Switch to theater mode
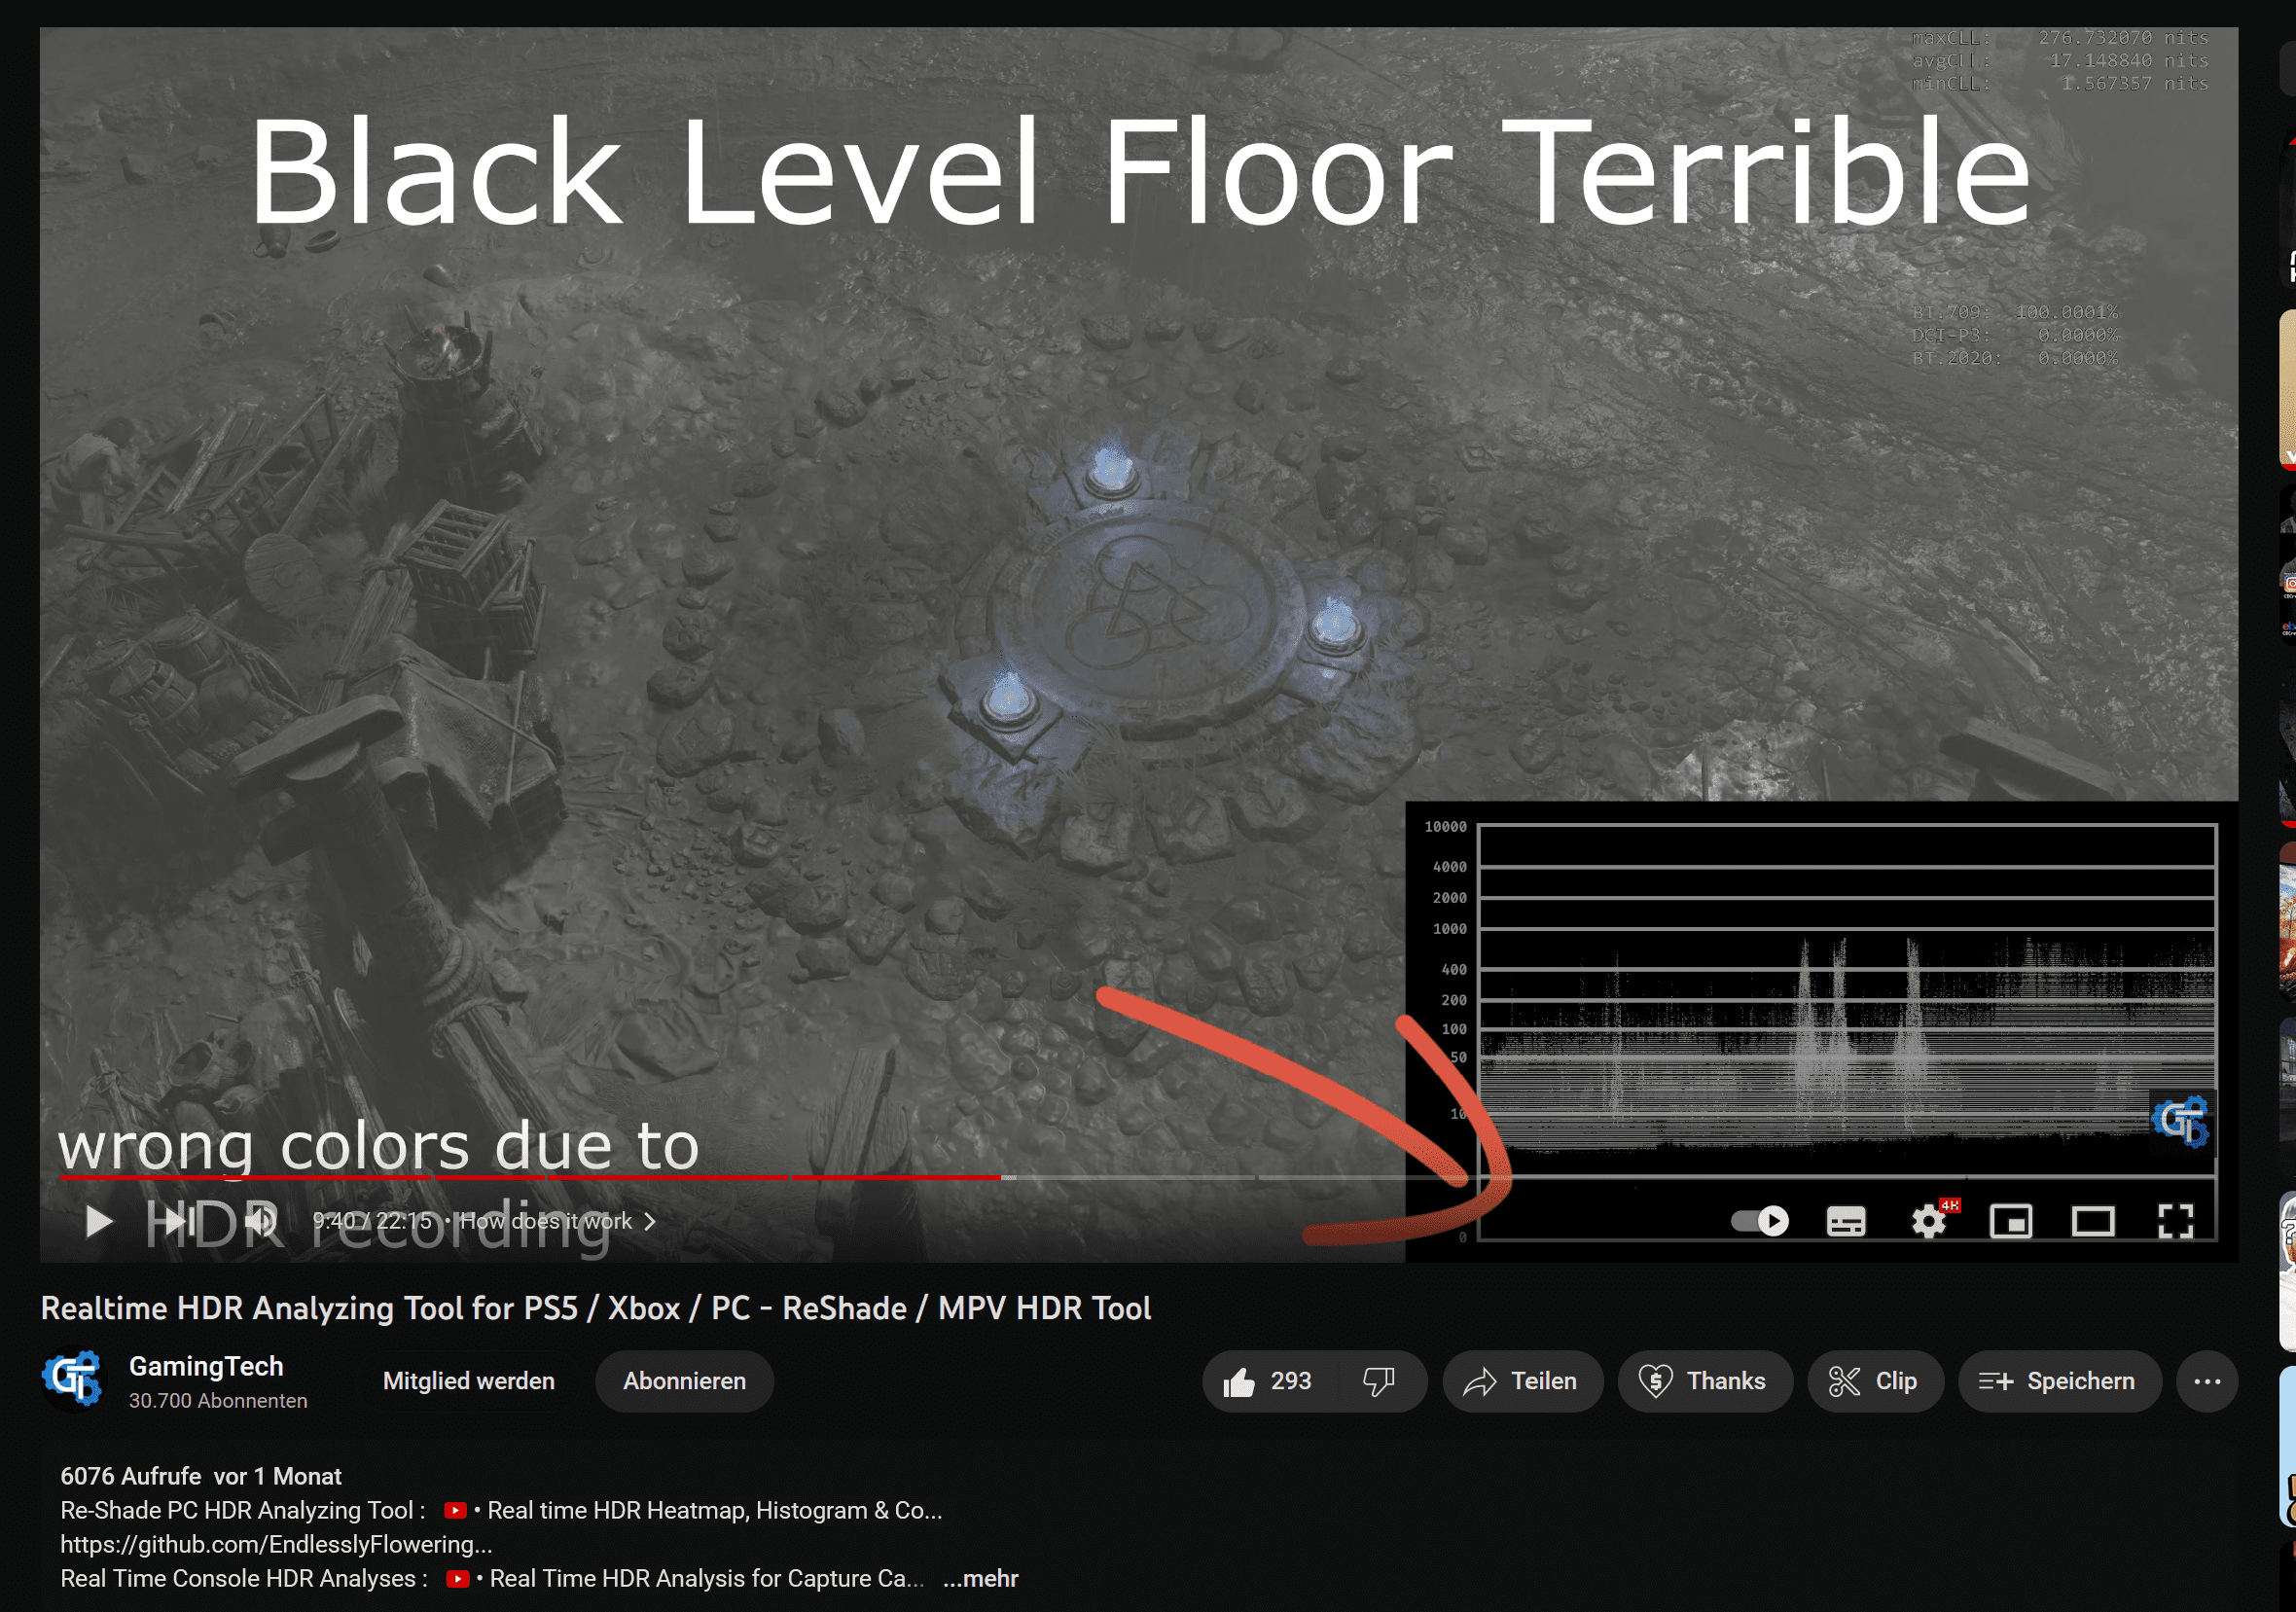Viewport: 2296px width, 1612px height. (2093, 1221)
